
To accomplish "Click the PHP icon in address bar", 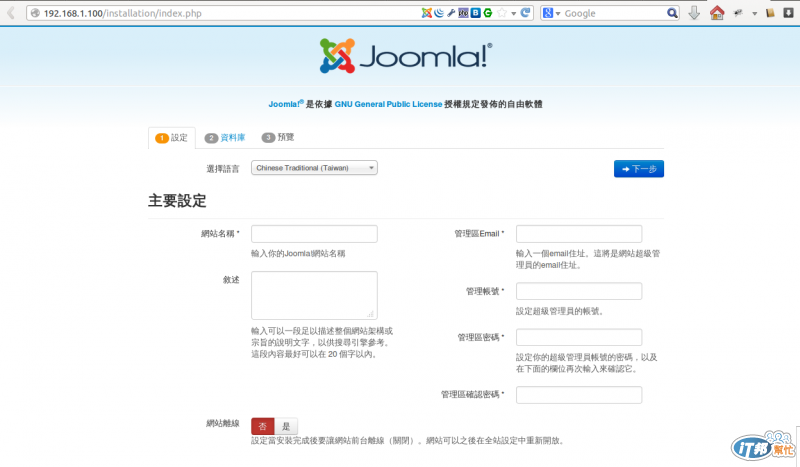I will [x=463, y=13].
